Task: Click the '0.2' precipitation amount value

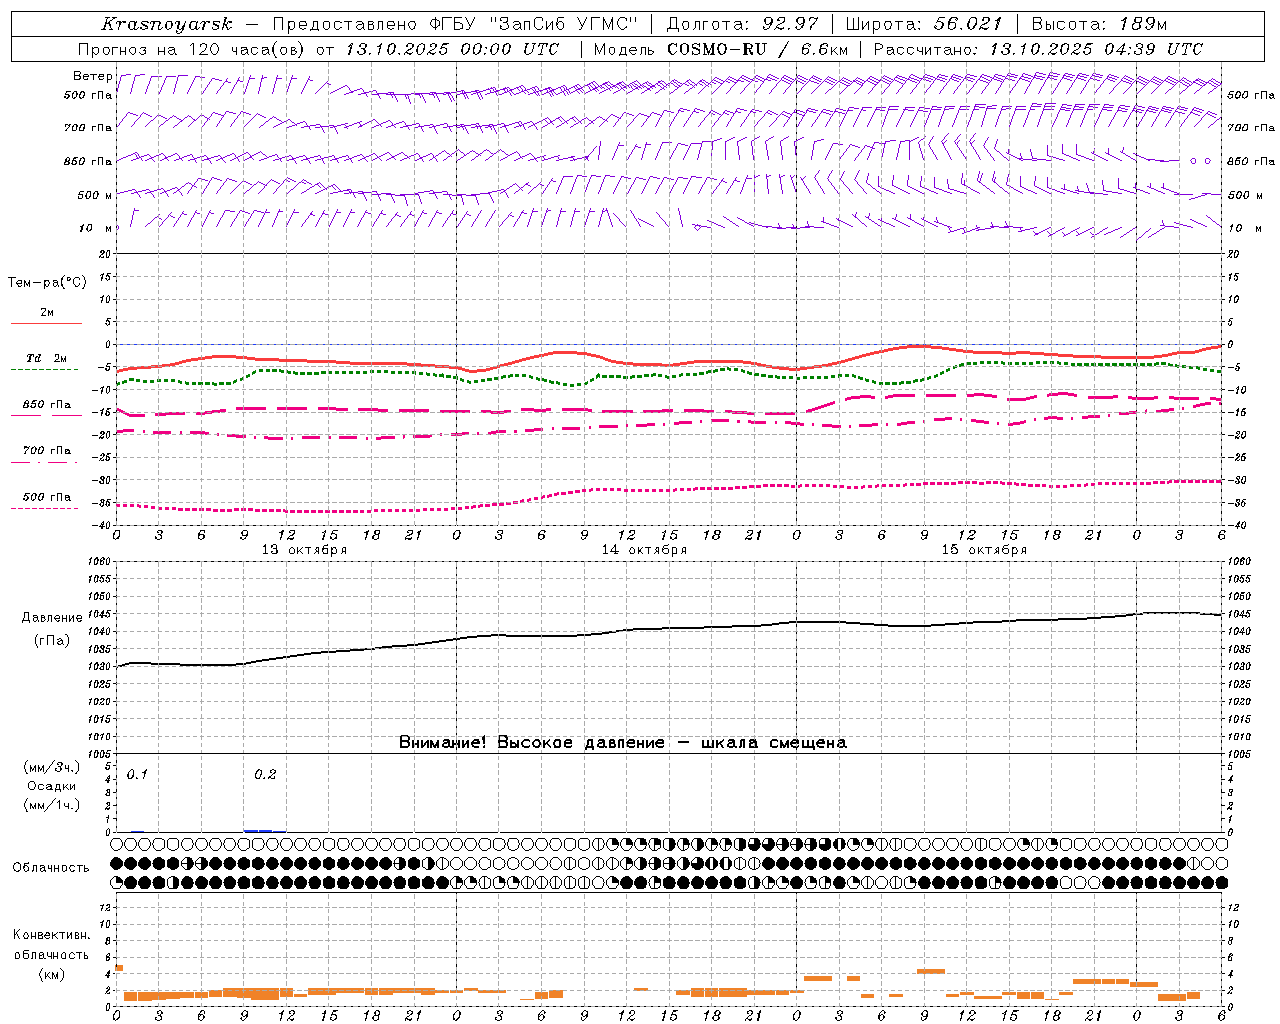Action: pyautogui.click(x=265, y=775)
